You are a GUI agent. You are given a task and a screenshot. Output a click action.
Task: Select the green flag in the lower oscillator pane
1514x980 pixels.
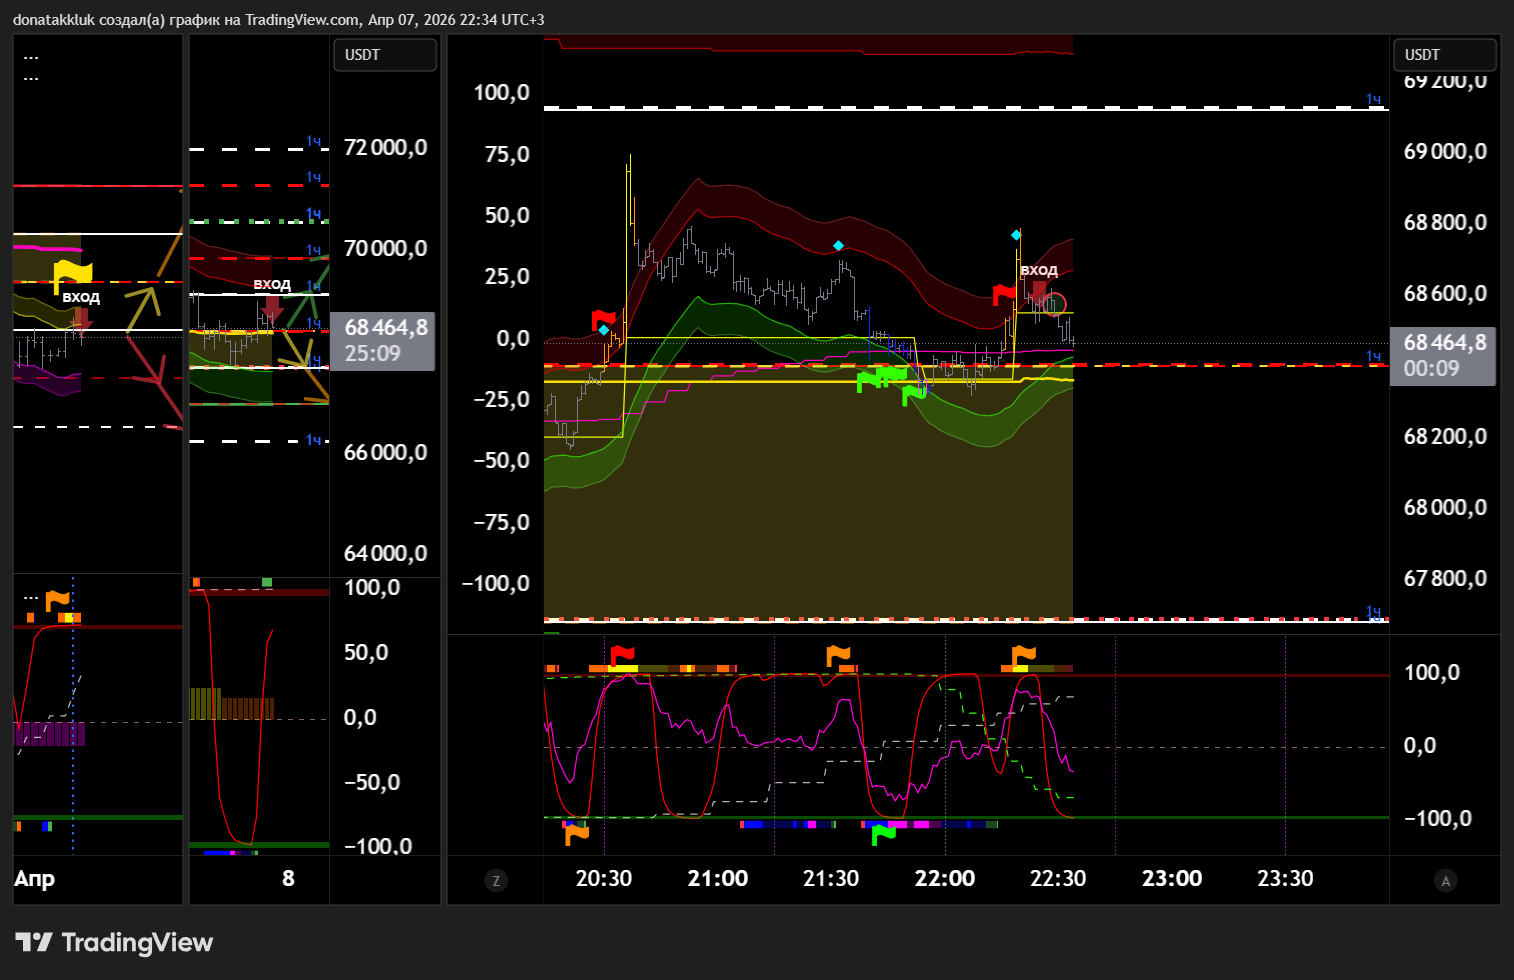click(883, 833)
